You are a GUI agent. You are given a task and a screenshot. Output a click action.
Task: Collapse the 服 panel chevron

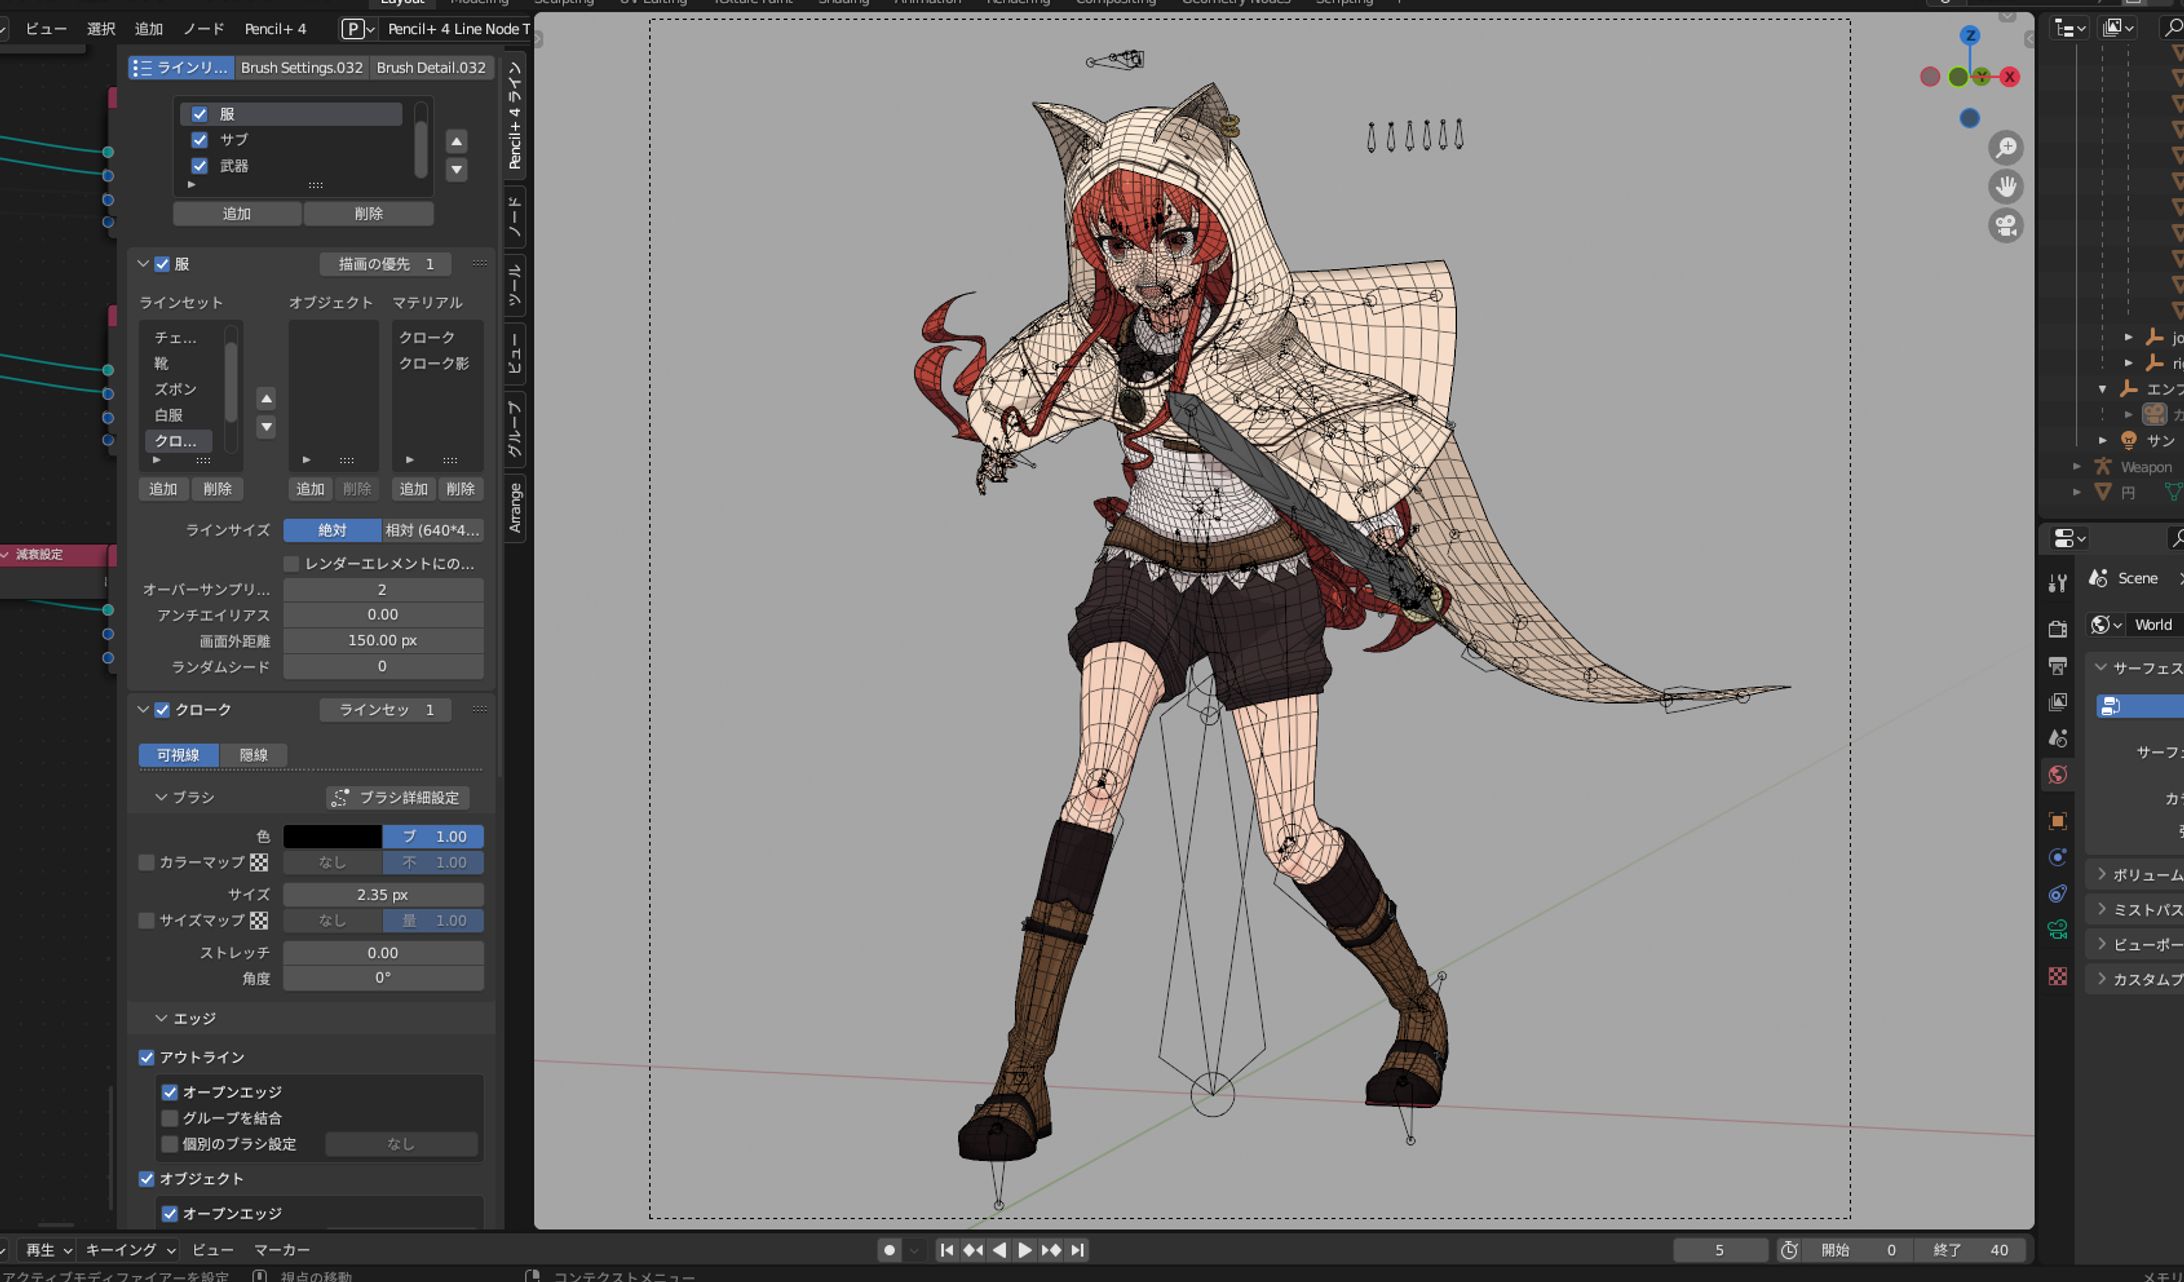tap(143, 264)
